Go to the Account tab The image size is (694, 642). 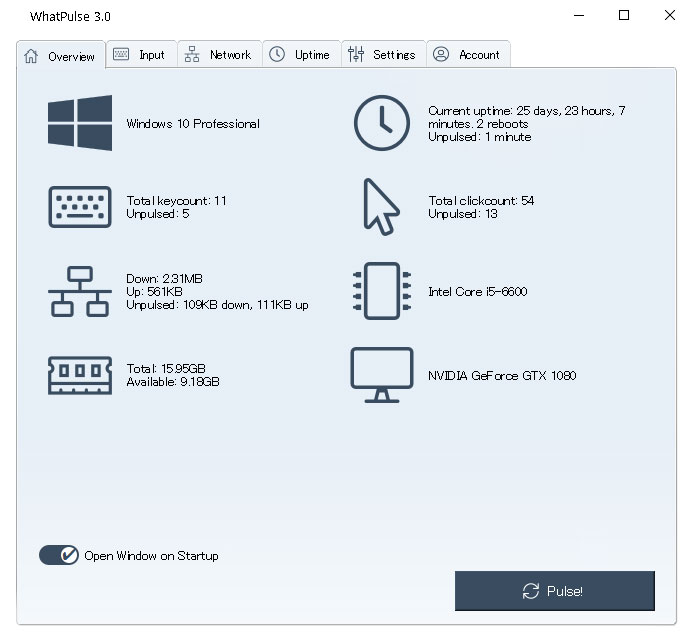coord(468,54)
